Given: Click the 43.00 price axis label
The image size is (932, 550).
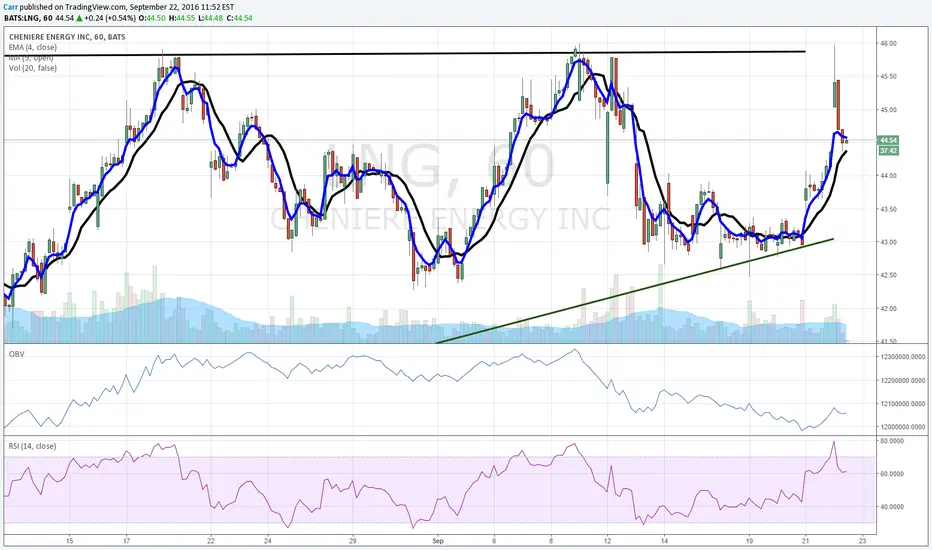Looking at the screenshot, I should click(x=889, y=242).
